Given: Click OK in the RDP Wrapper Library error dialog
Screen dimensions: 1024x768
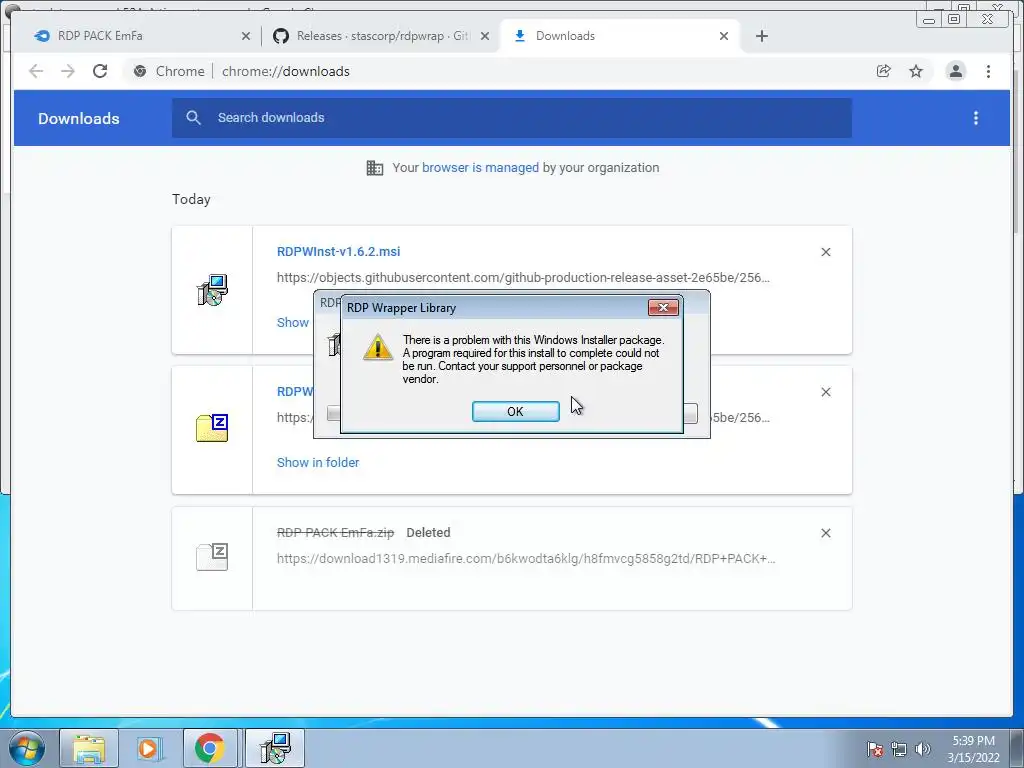Looking at the screenshot, I should click(515, 411).
